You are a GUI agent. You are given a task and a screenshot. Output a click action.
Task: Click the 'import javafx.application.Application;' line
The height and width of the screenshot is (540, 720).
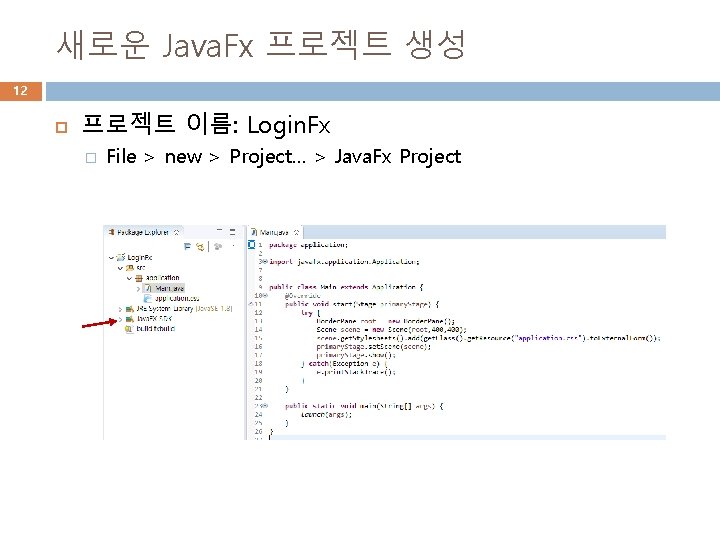click(344, 261)
